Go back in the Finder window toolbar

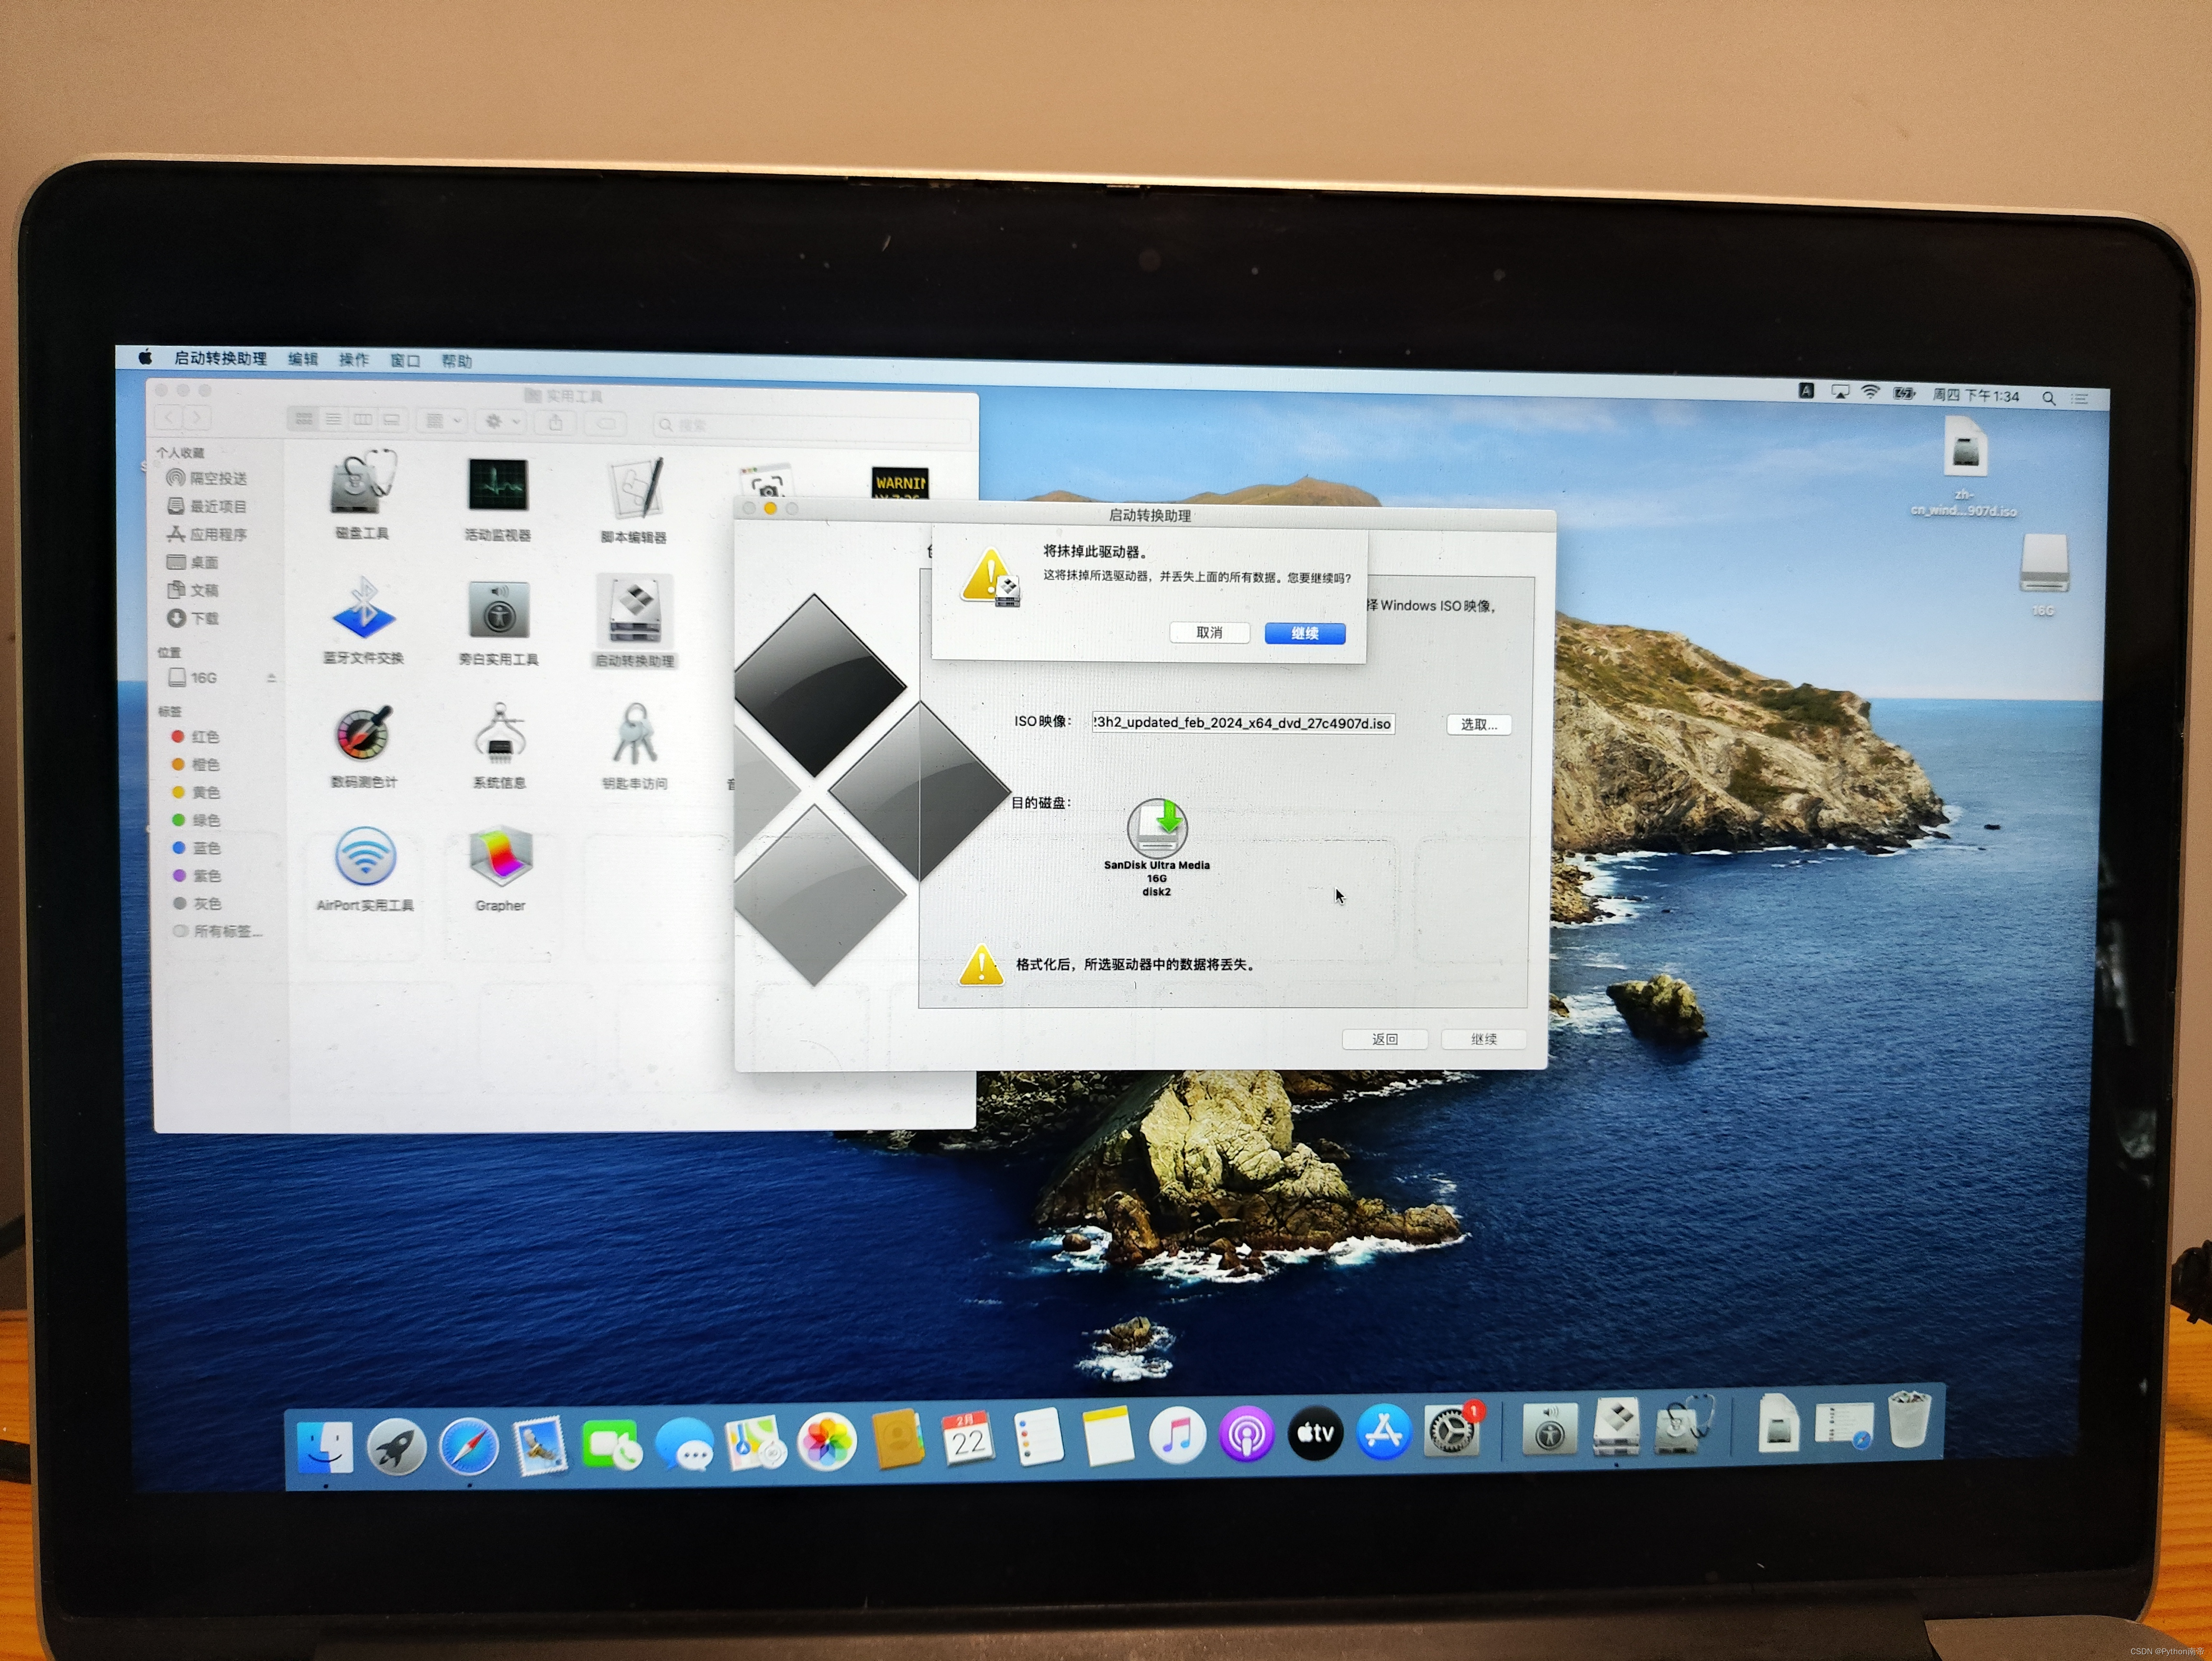(x=170, y=417)
